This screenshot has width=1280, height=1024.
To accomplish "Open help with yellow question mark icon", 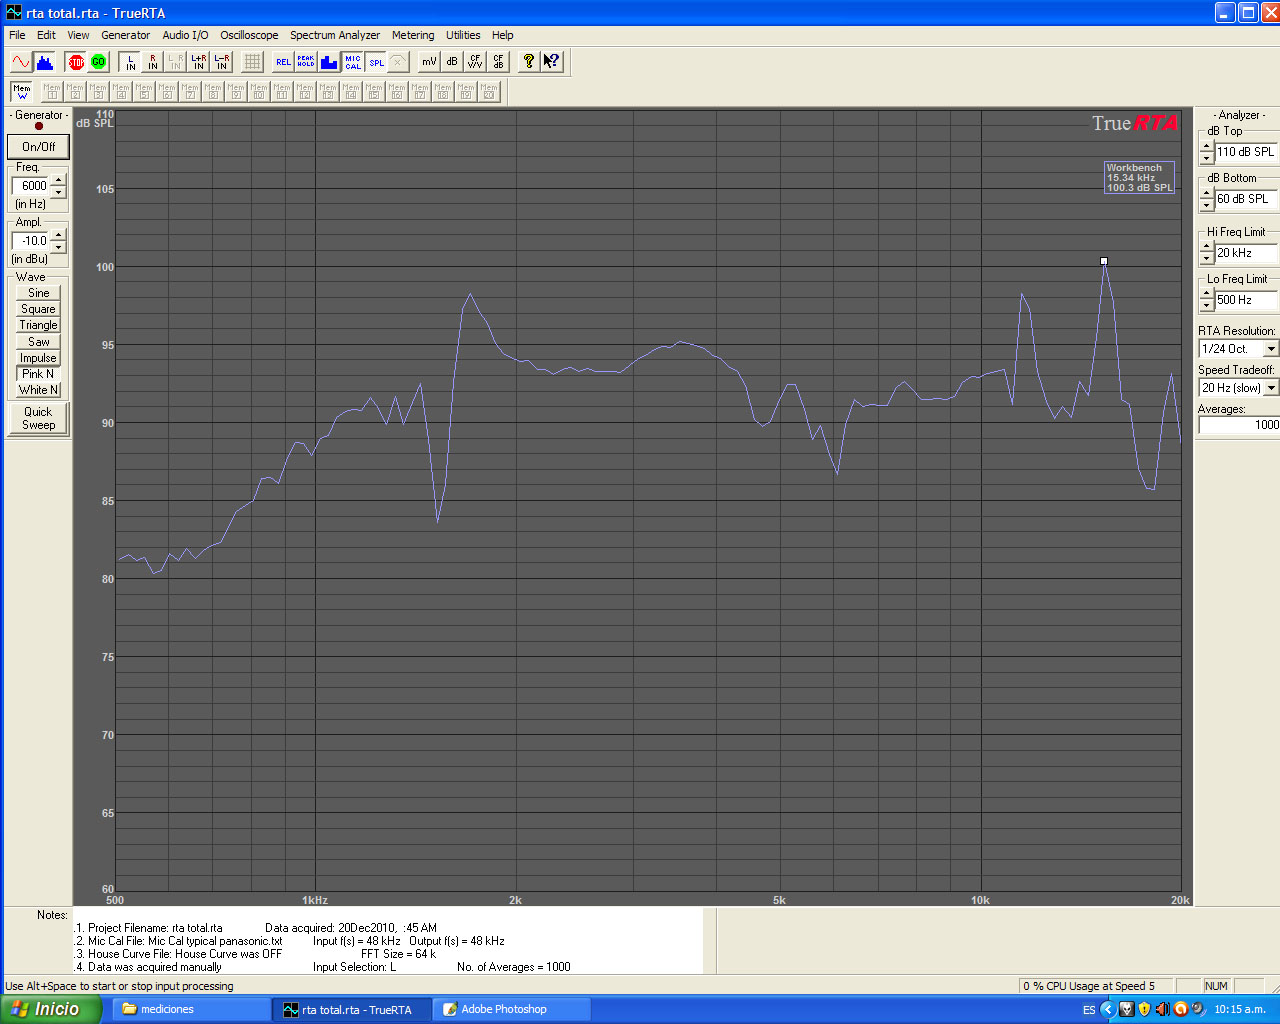I will point(529,62).
